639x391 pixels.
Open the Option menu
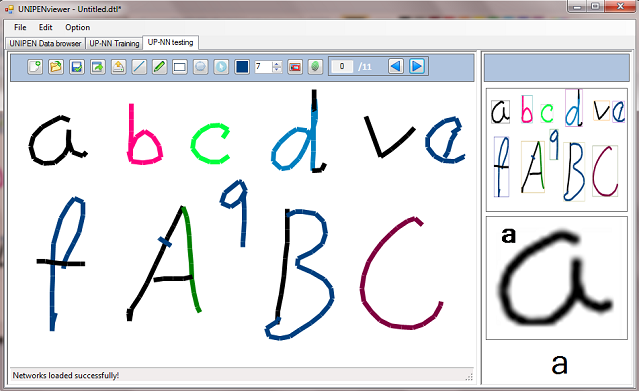tap(77, 27)
